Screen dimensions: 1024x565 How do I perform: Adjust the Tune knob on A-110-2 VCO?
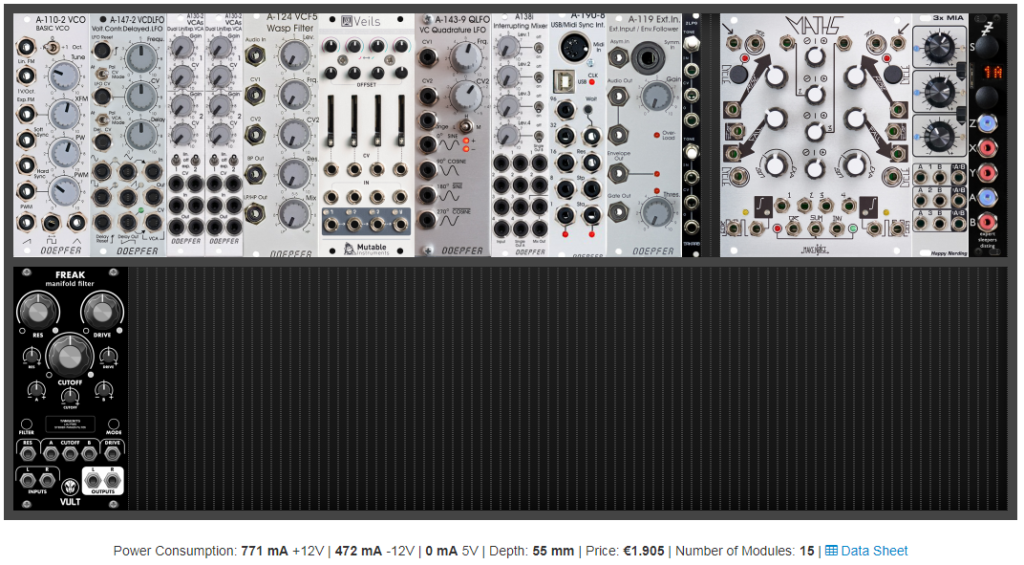63,75
